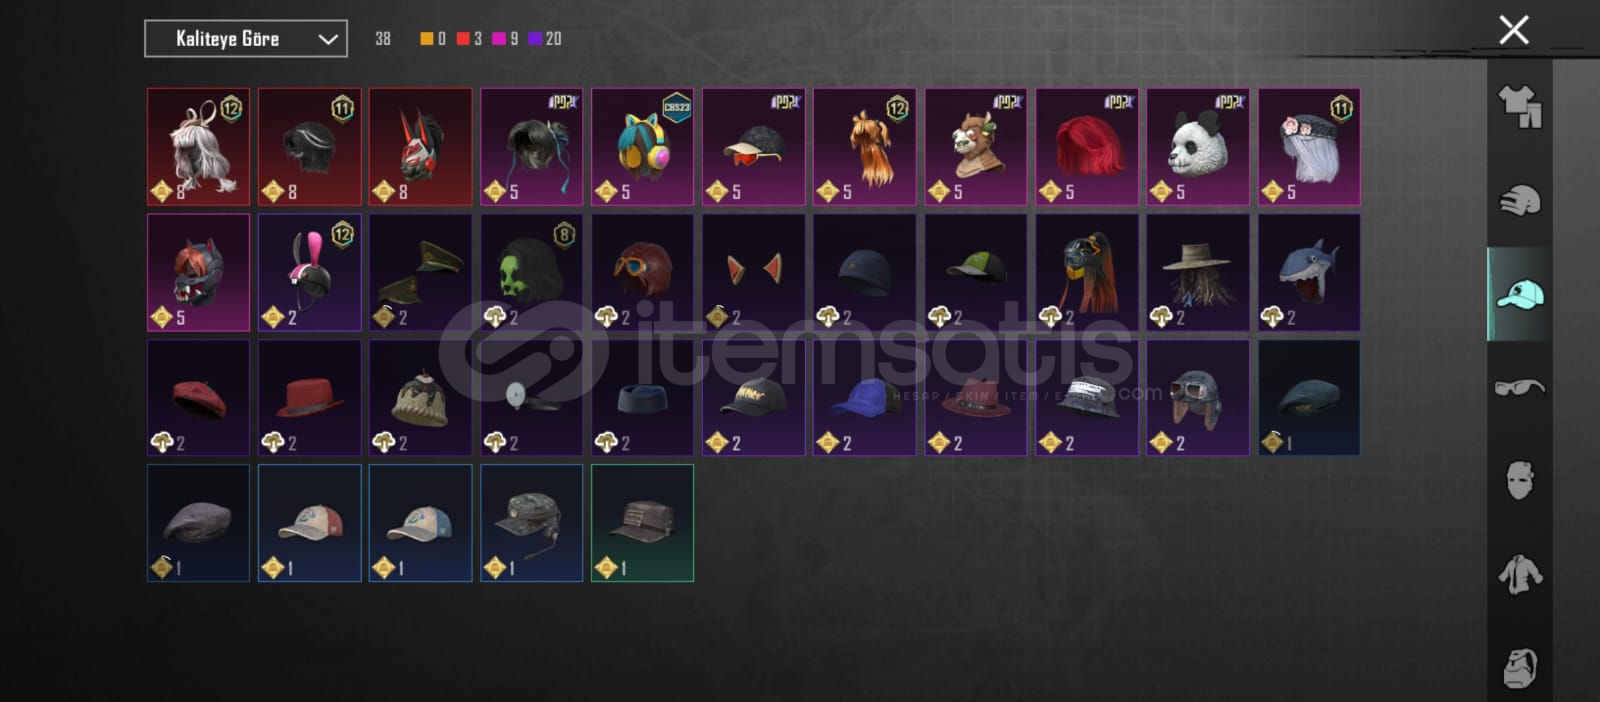This screenshot has height=702, width=1600.
Task: Close the inventory with the X button
Action: (x=1514, y=30)
